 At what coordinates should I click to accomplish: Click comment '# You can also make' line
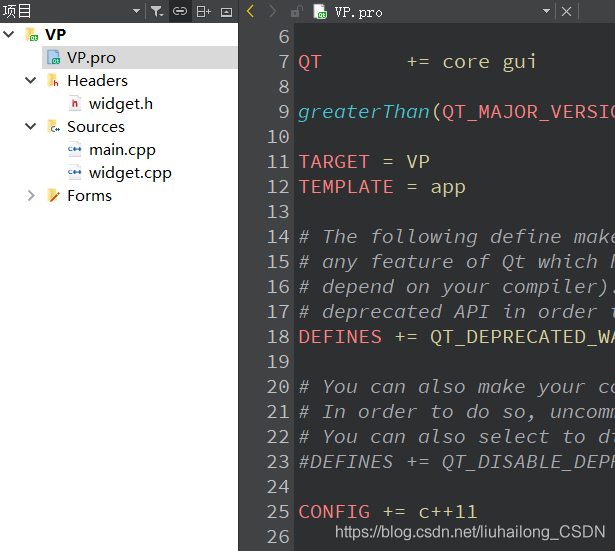click(457, 387)
